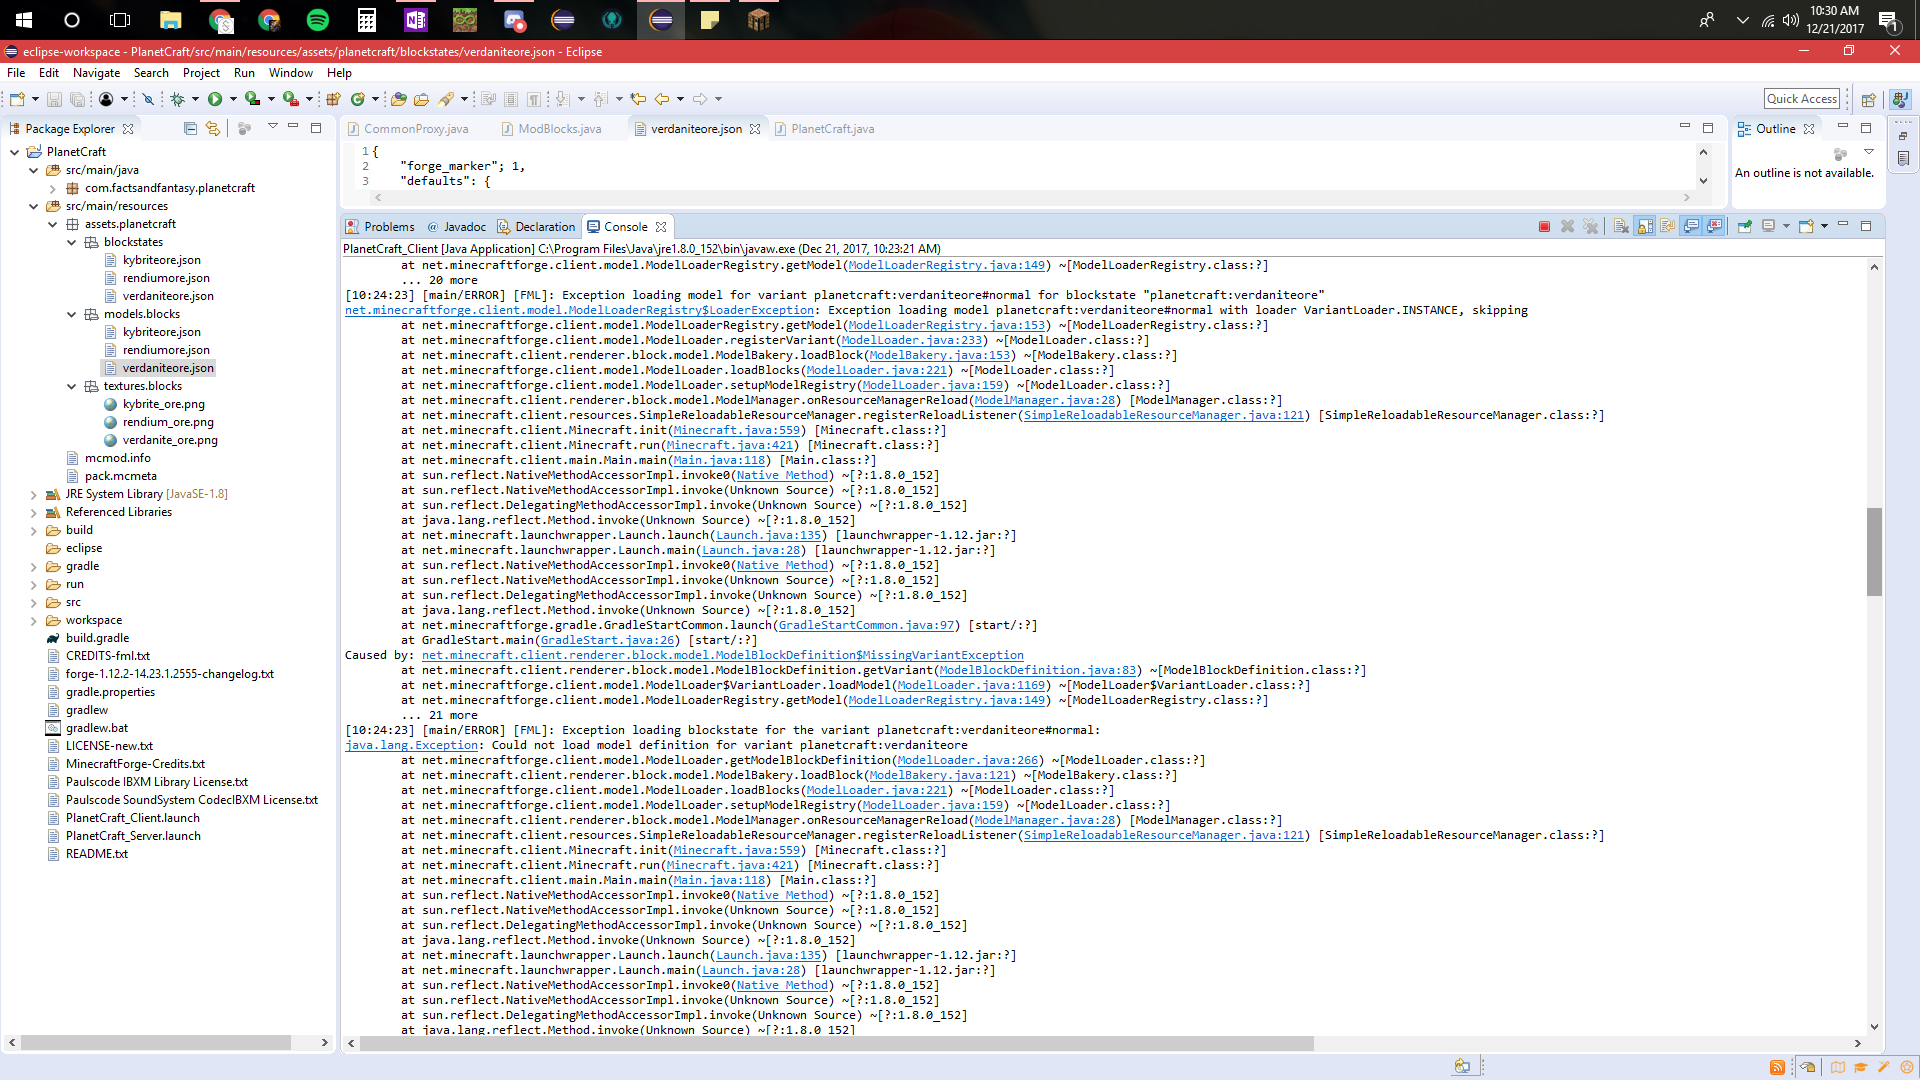
Task: Switch to the ModBlocks.java editor tab
Action: [x=559, y=129]
